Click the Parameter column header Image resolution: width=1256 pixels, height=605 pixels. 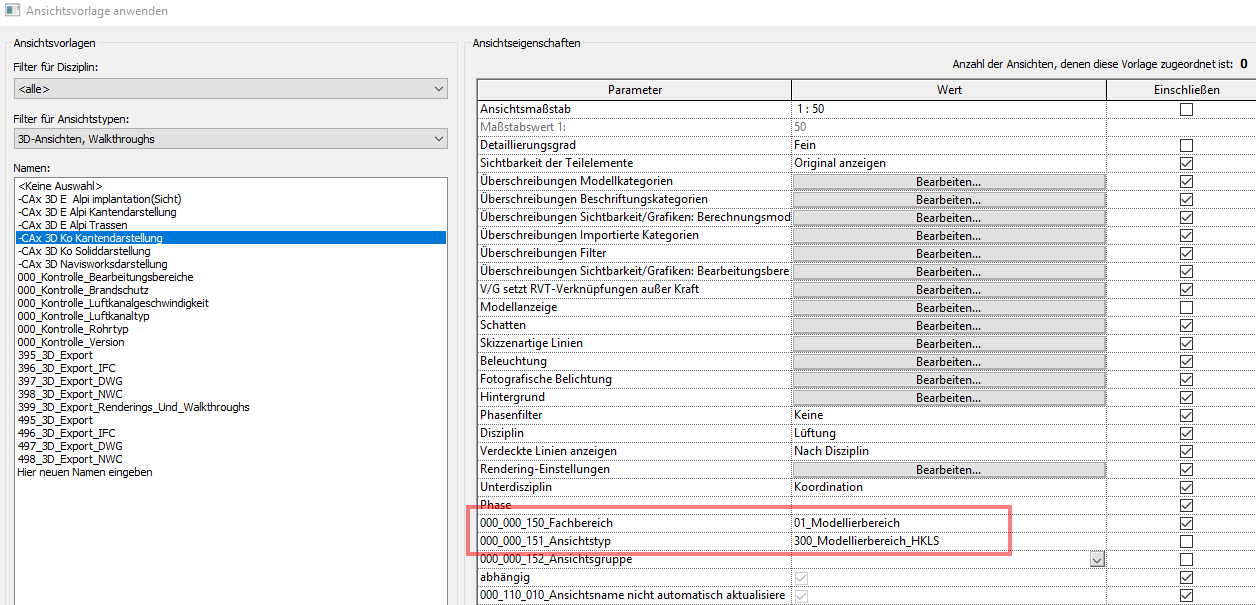click(x=634, y=90)
